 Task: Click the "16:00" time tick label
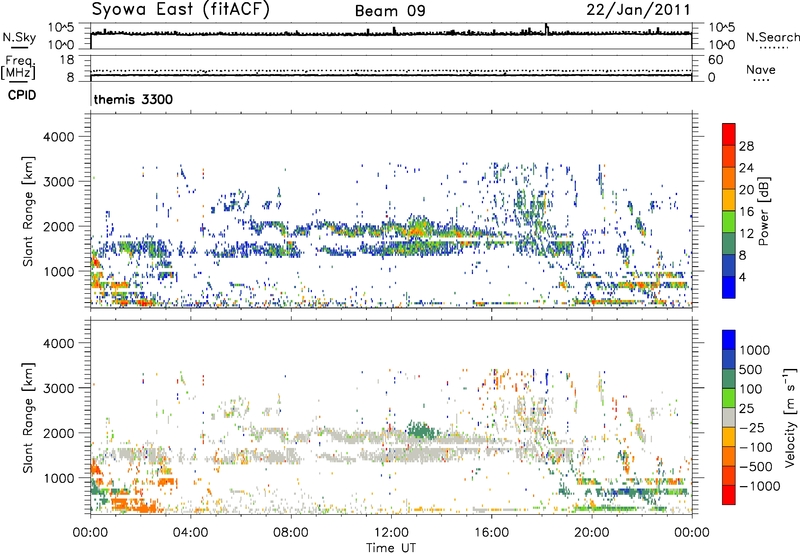pyautogui.click(x=491, y=533)
